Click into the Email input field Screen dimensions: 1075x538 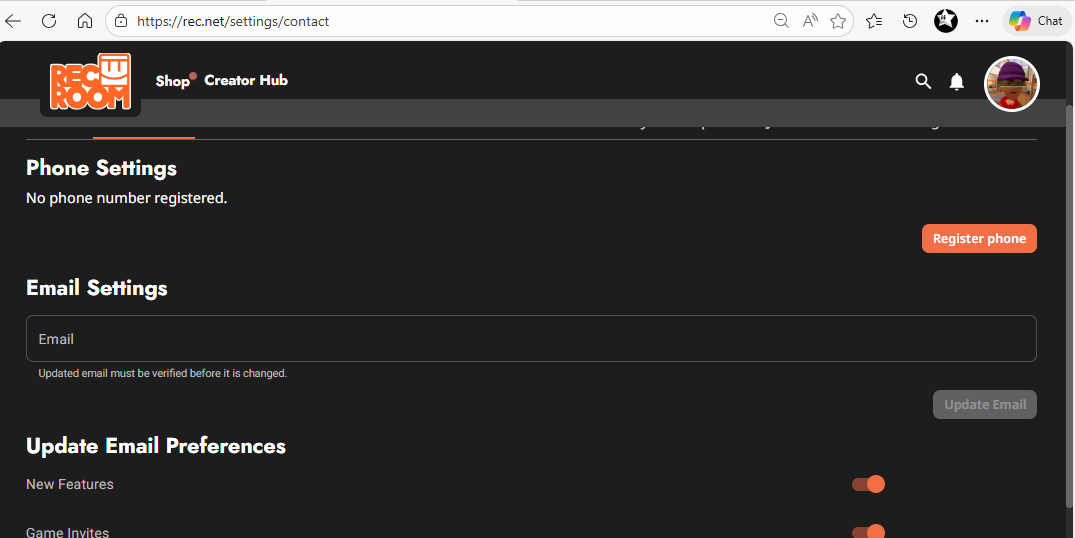click(x=530, y=339)
